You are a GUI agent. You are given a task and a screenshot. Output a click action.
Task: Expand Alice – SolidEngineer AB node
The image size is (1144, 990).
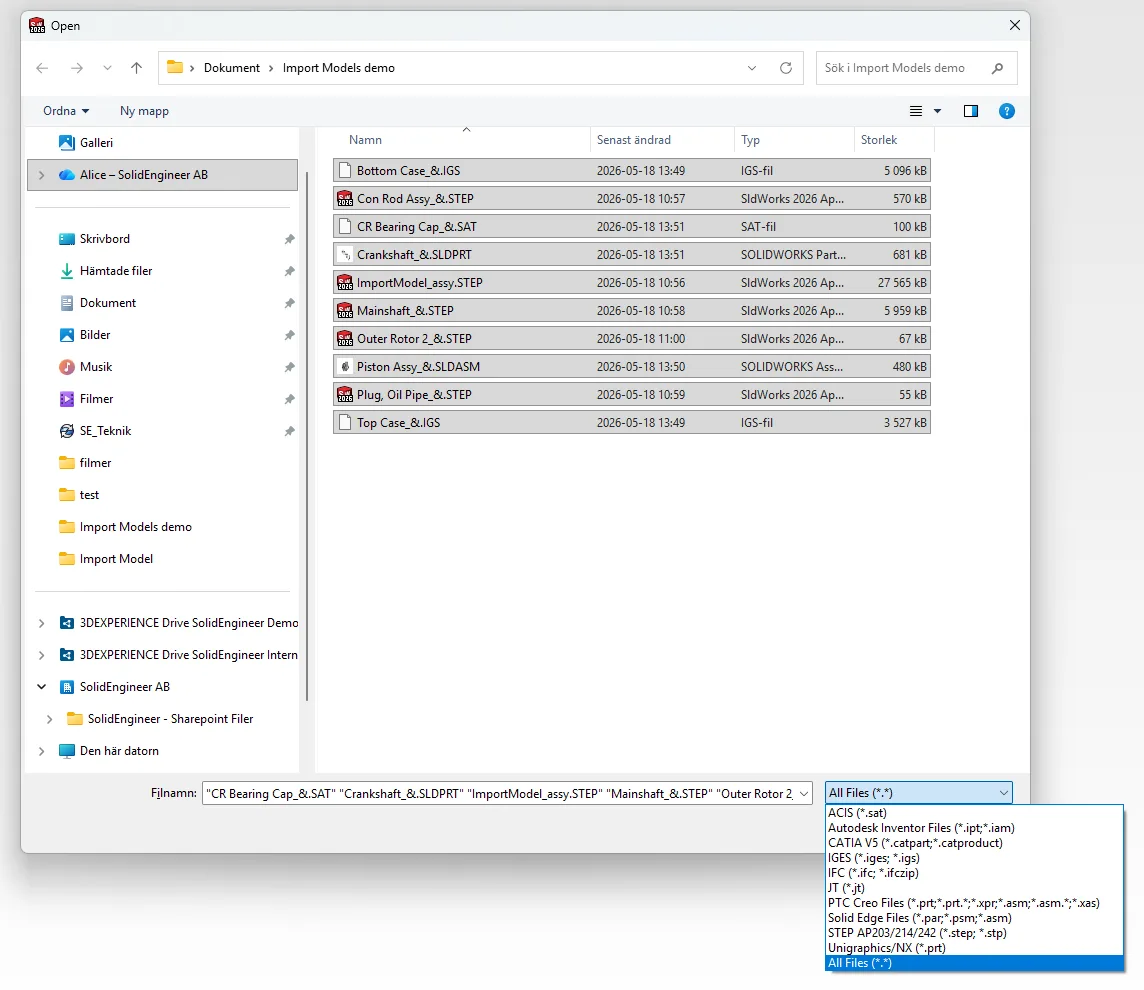coord(42,175)
